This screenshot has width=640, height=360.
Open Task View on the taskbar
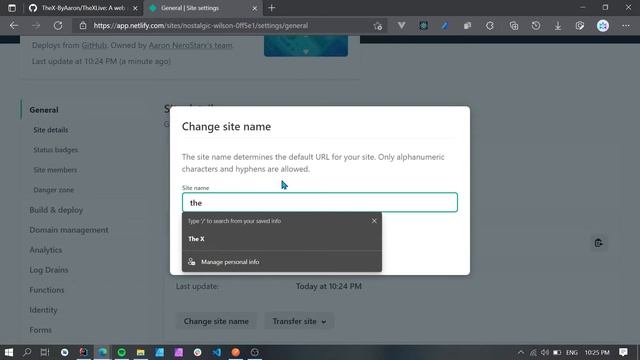pyautogui.click(x=45, y=352)
